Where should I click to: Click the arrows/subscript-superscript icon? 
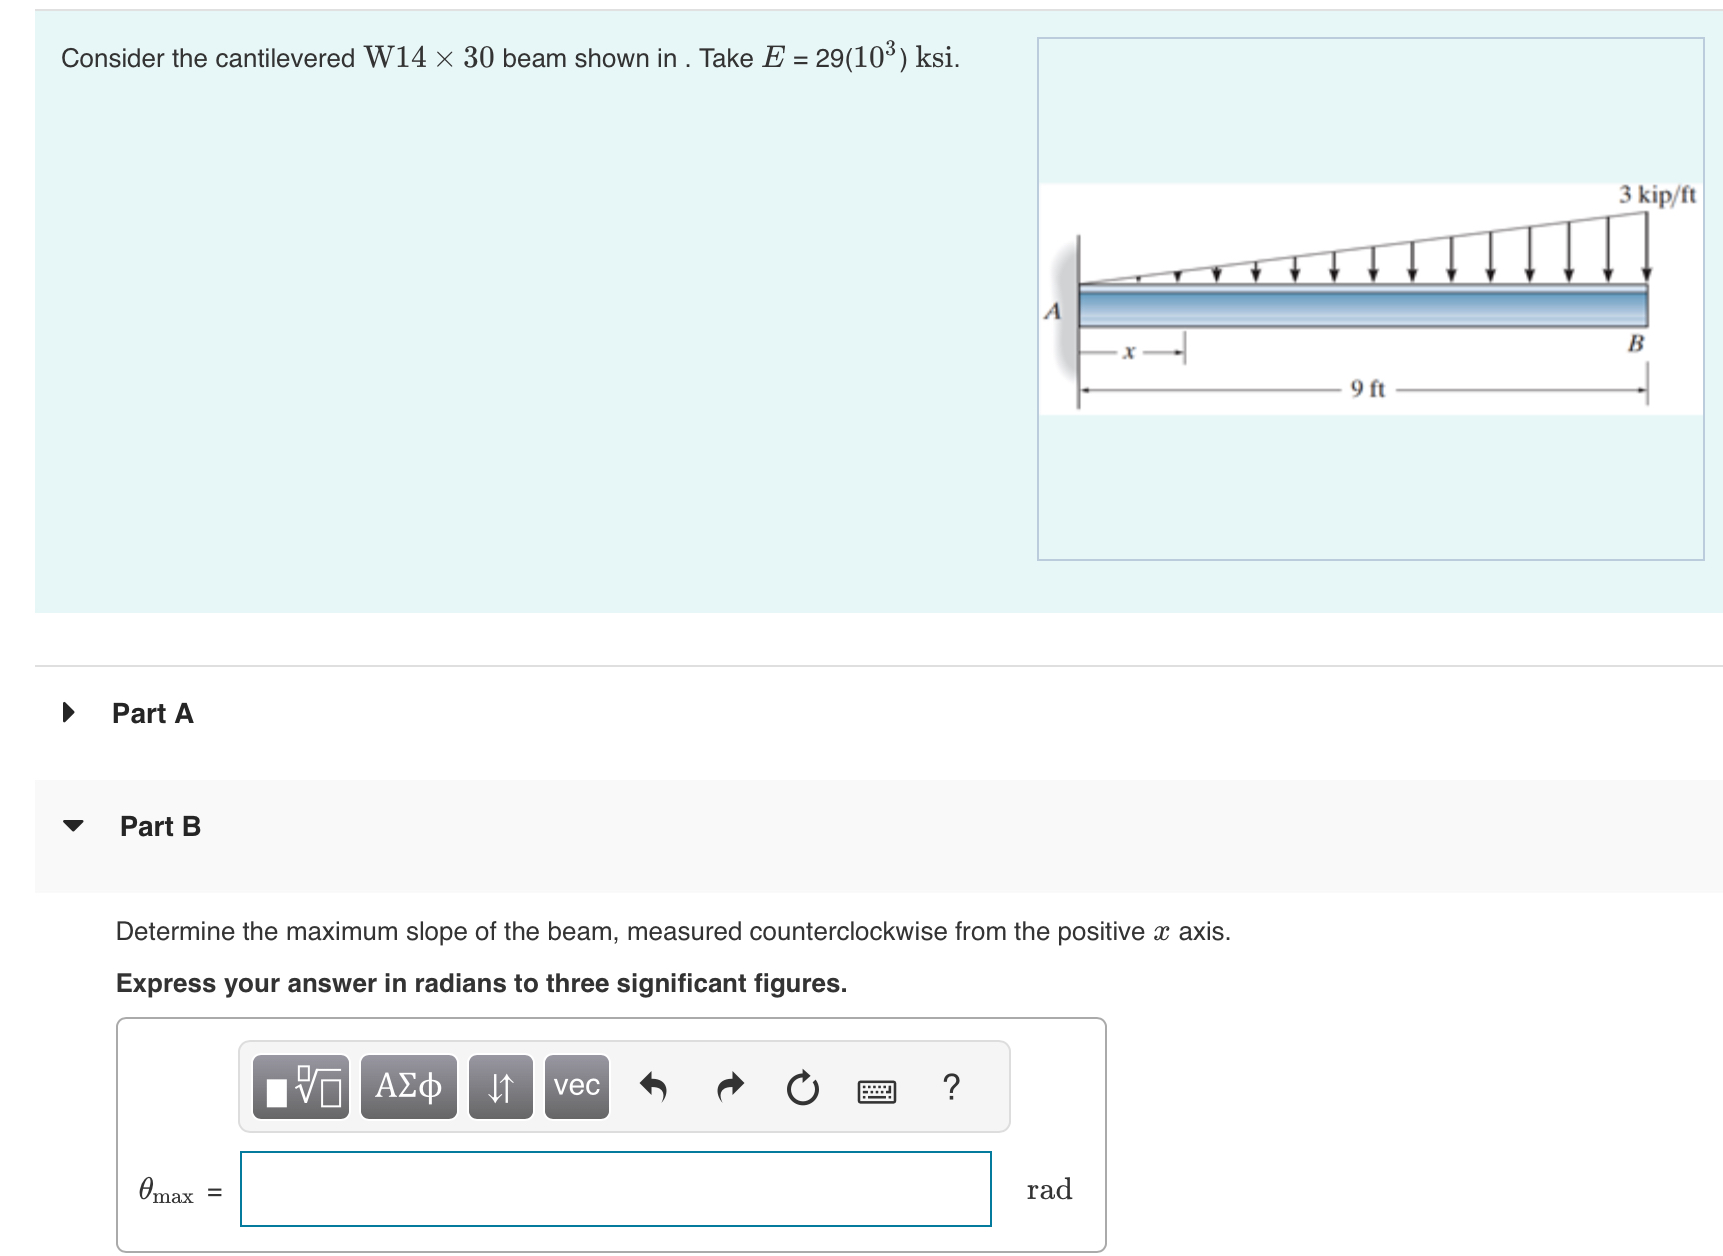(x=500, y=1088)
